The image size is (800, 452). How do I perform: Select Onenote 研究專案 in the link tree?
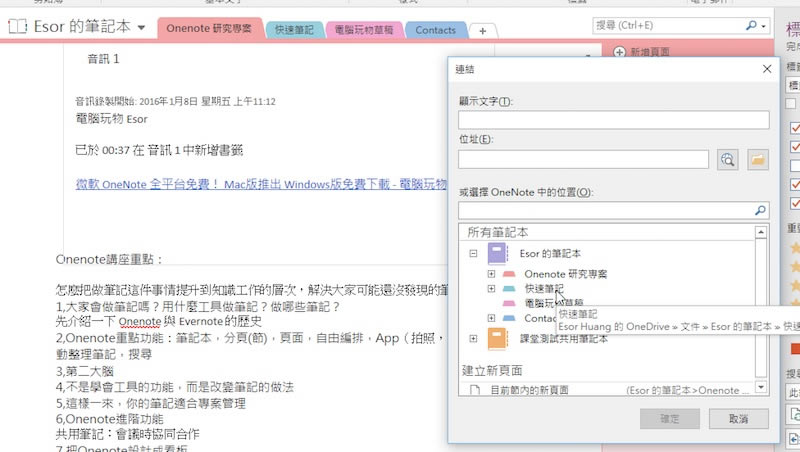(x=565, y=274)
